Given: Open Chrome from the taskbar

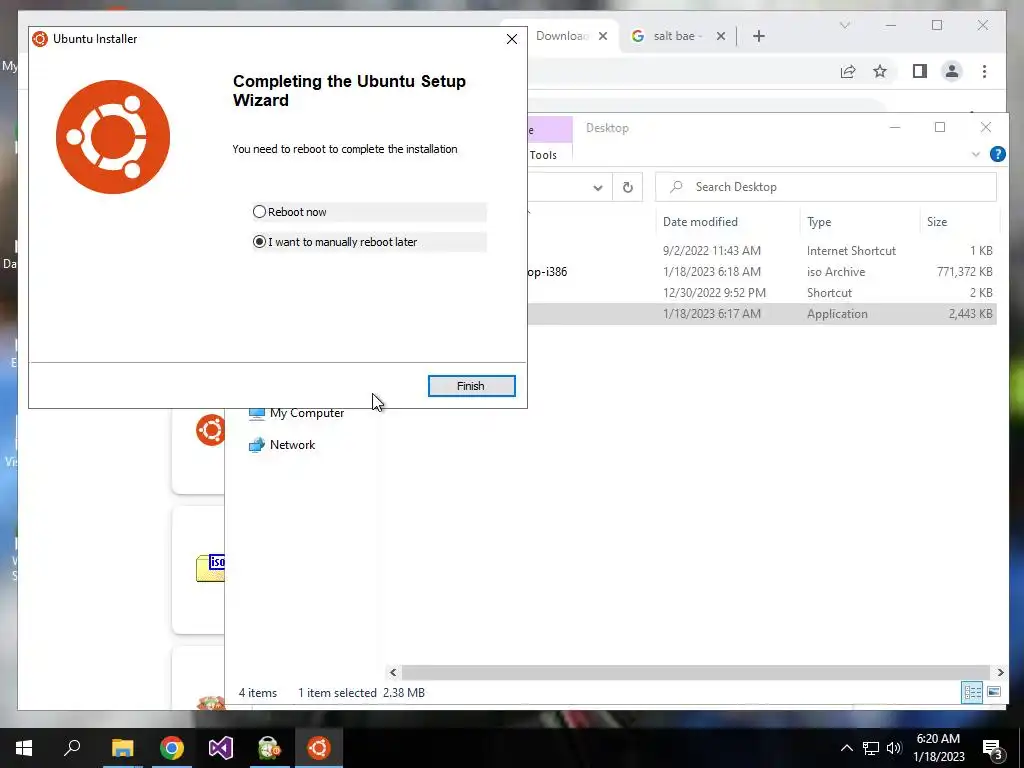Looking at the screenshot, I should pyautogui.click(x=172, y=748).
